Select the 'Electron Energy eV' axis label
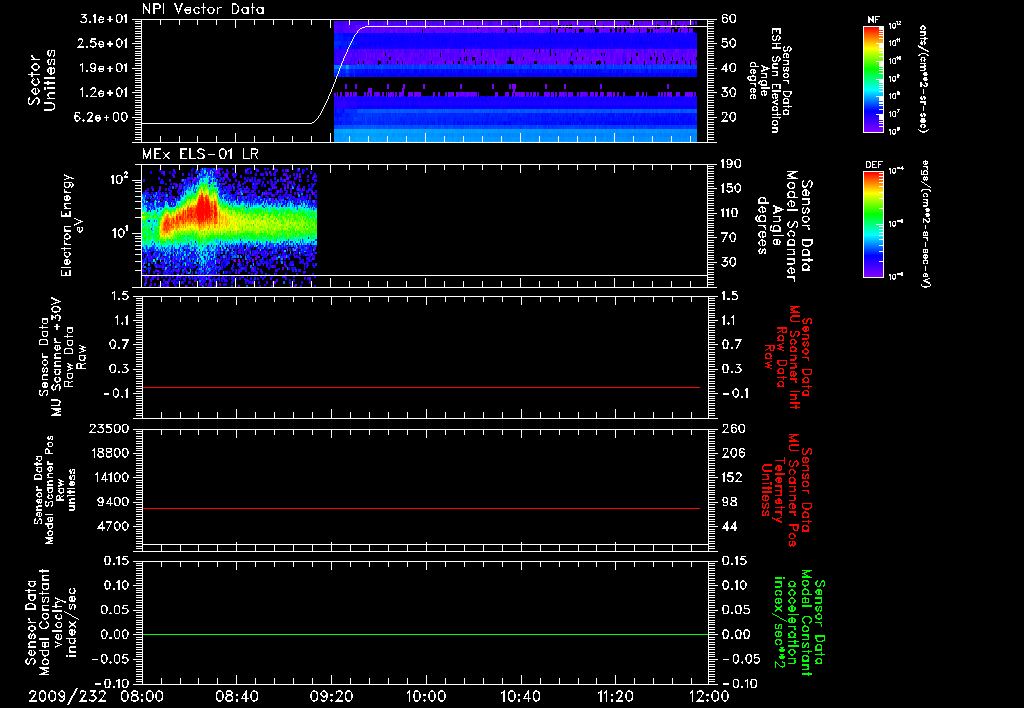 (71, 225)
